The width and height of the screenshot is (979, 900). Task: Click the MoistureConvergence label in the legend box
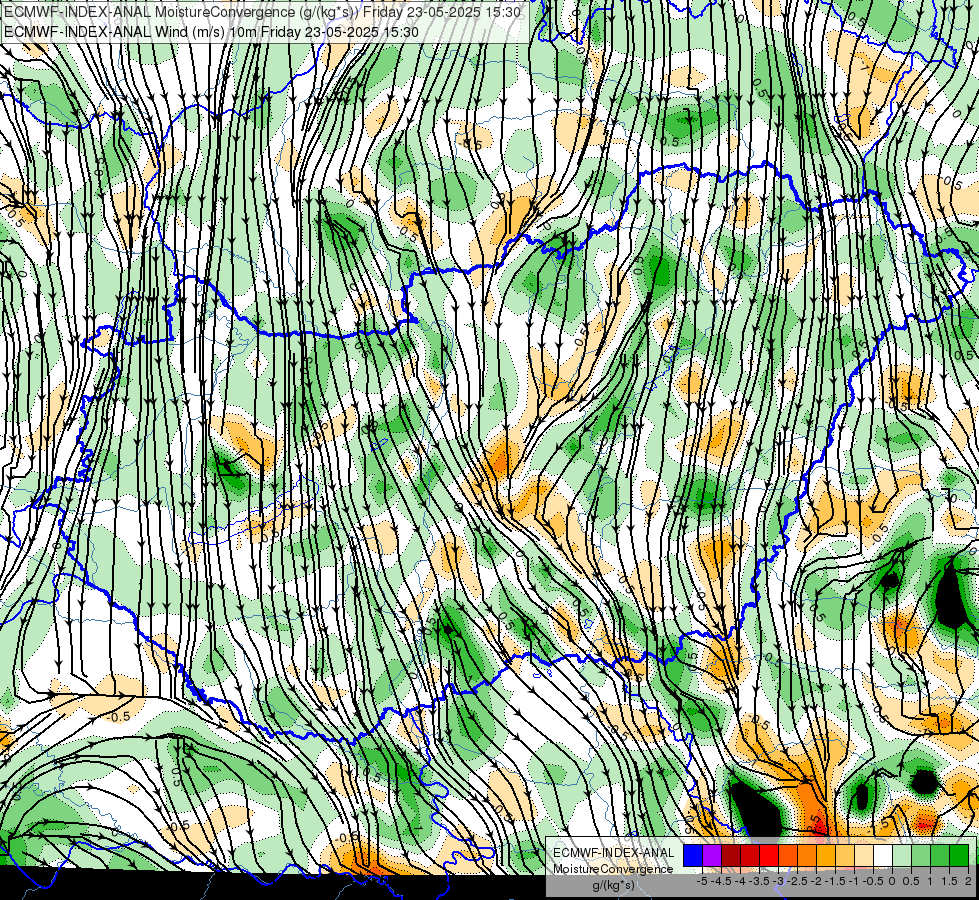tap(613, 869)
